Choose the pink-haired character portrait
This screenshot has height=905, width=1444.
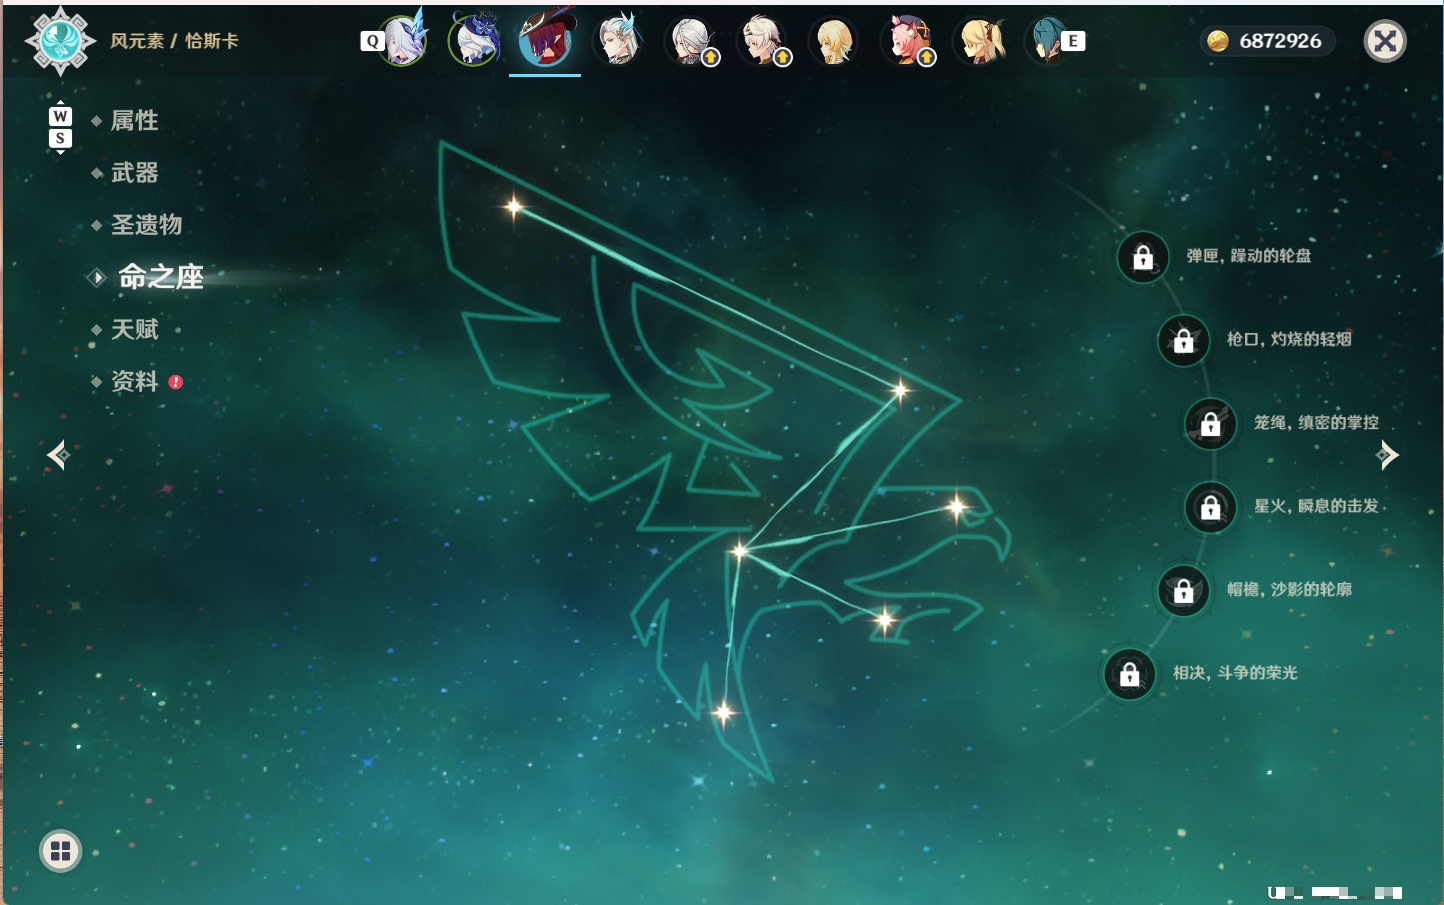[909, 41]
